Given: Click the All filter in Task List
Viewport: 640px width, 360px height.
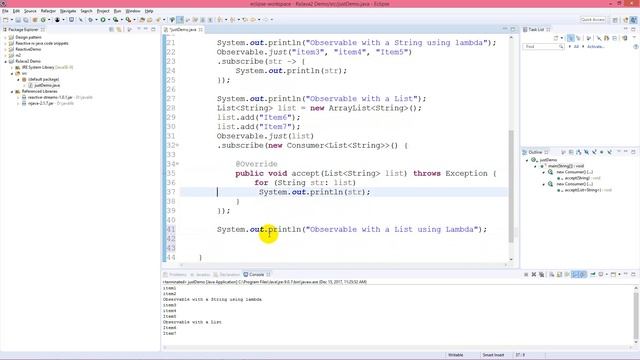Looking at the screenshot, I should 576,47.
